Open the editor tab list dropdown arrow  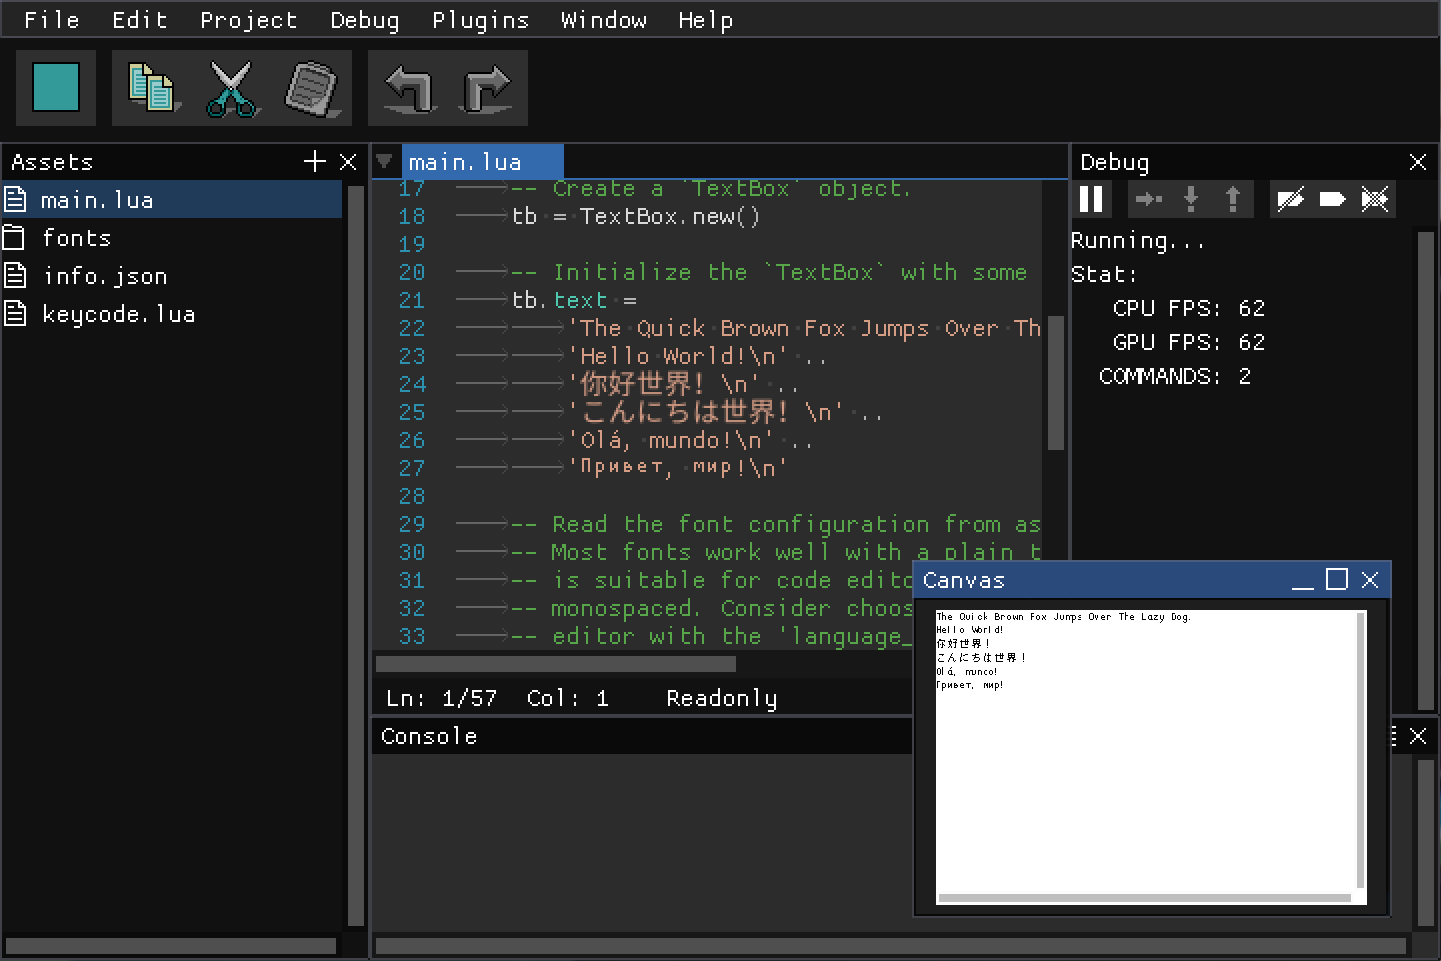pos(384,161)
